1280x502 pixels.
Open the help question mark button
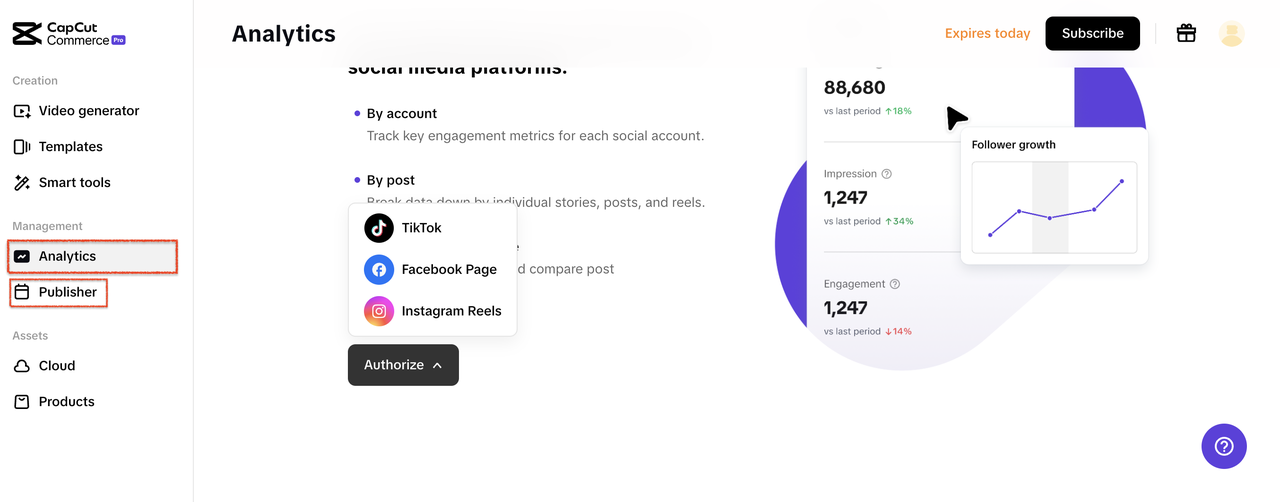pyautogui.click(x=1224, y=446)
